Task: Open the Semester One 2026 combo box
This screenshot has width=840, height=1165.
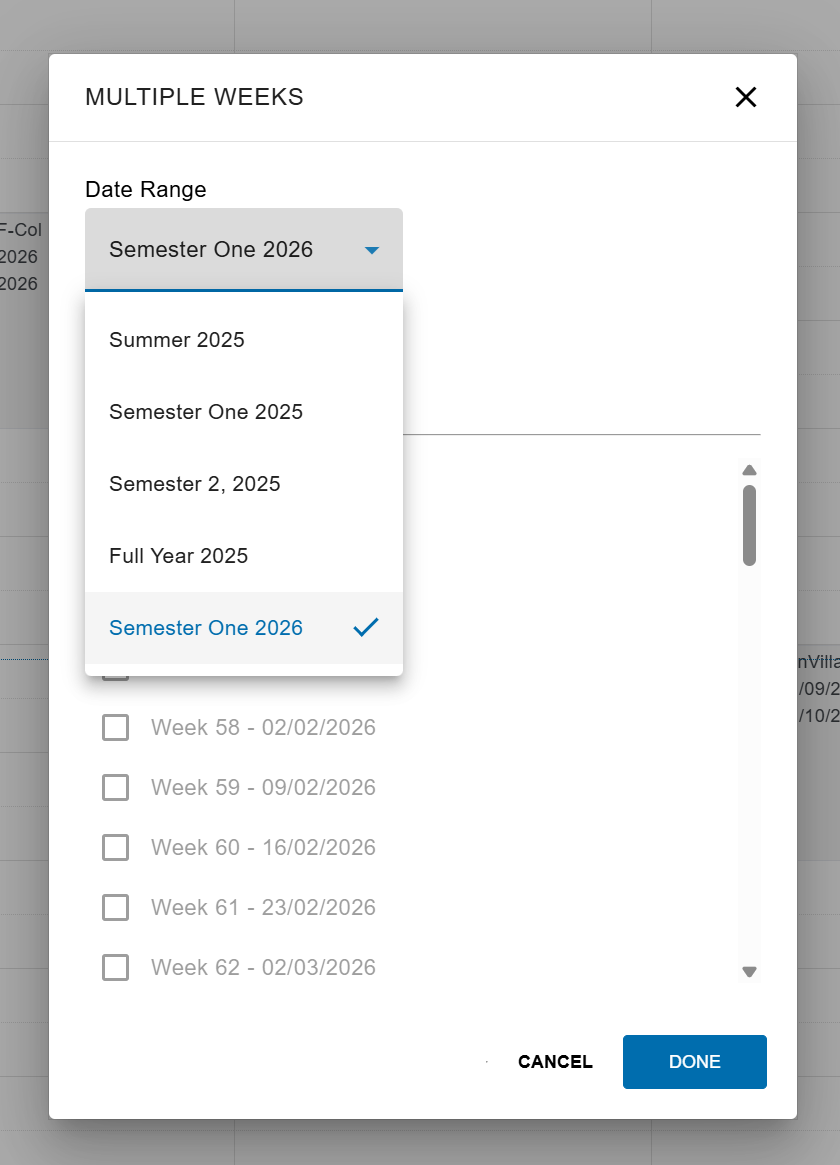Action: click(244, 250)
